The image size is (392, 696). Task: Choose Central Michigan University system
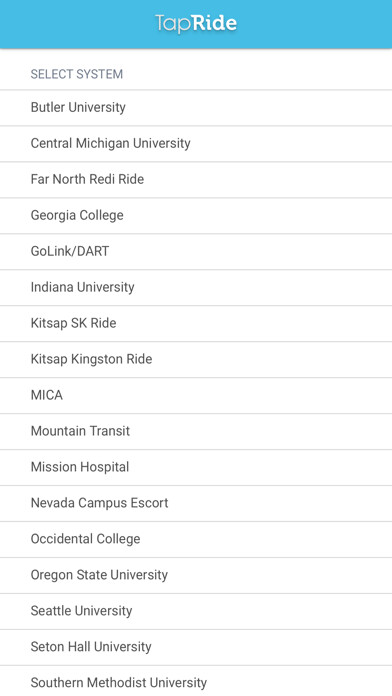pyautogui.click(x=196, y=144)
